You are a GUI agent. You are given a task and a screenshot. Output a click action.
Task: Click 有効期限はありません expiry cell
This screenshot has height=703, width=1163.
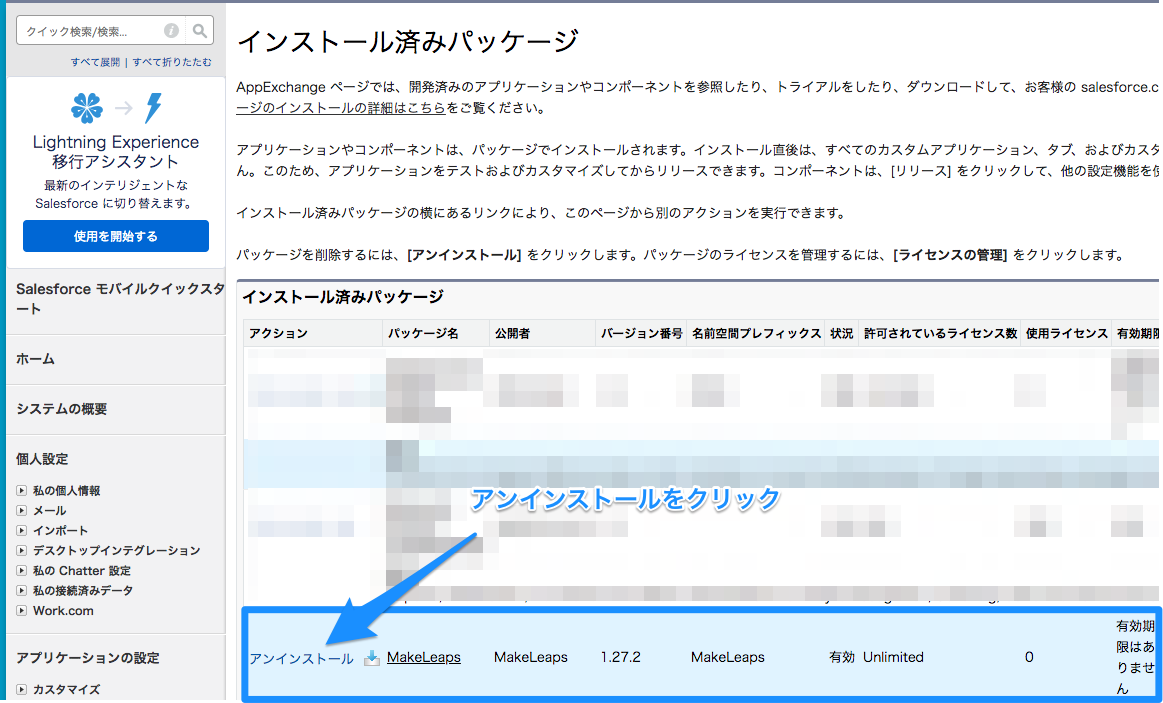point(1136,657)
